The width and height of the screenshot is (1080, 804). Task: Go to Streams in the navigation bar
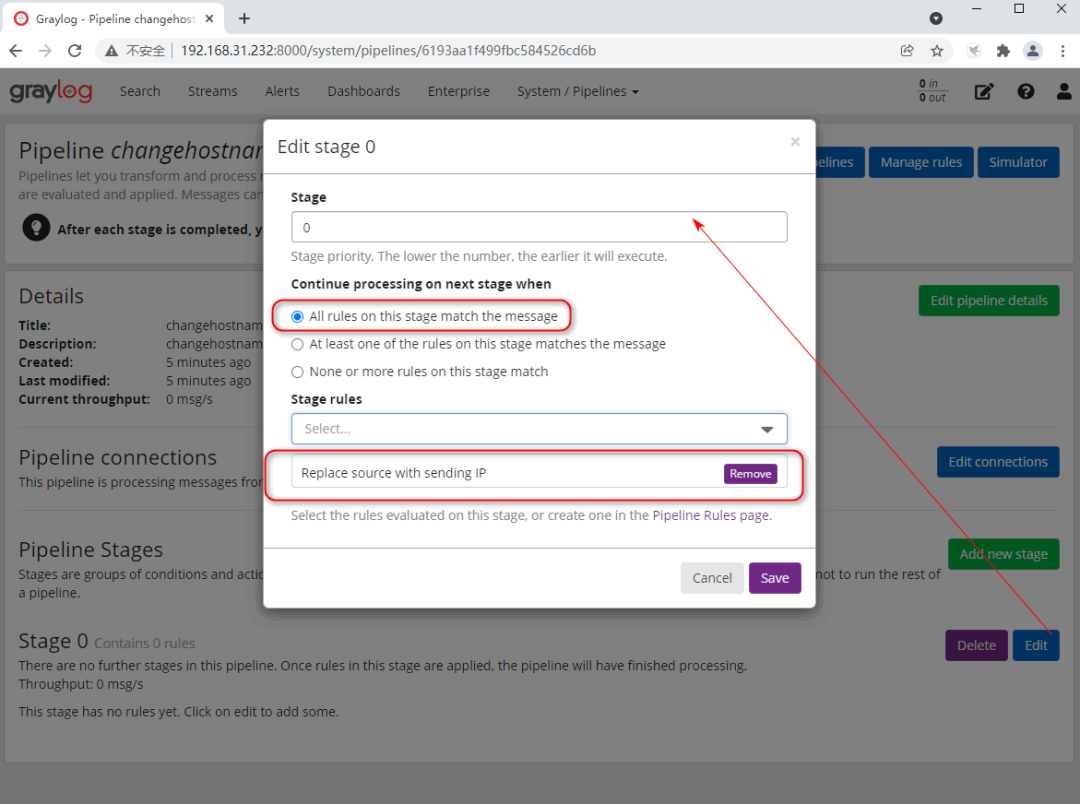[212, 91]
